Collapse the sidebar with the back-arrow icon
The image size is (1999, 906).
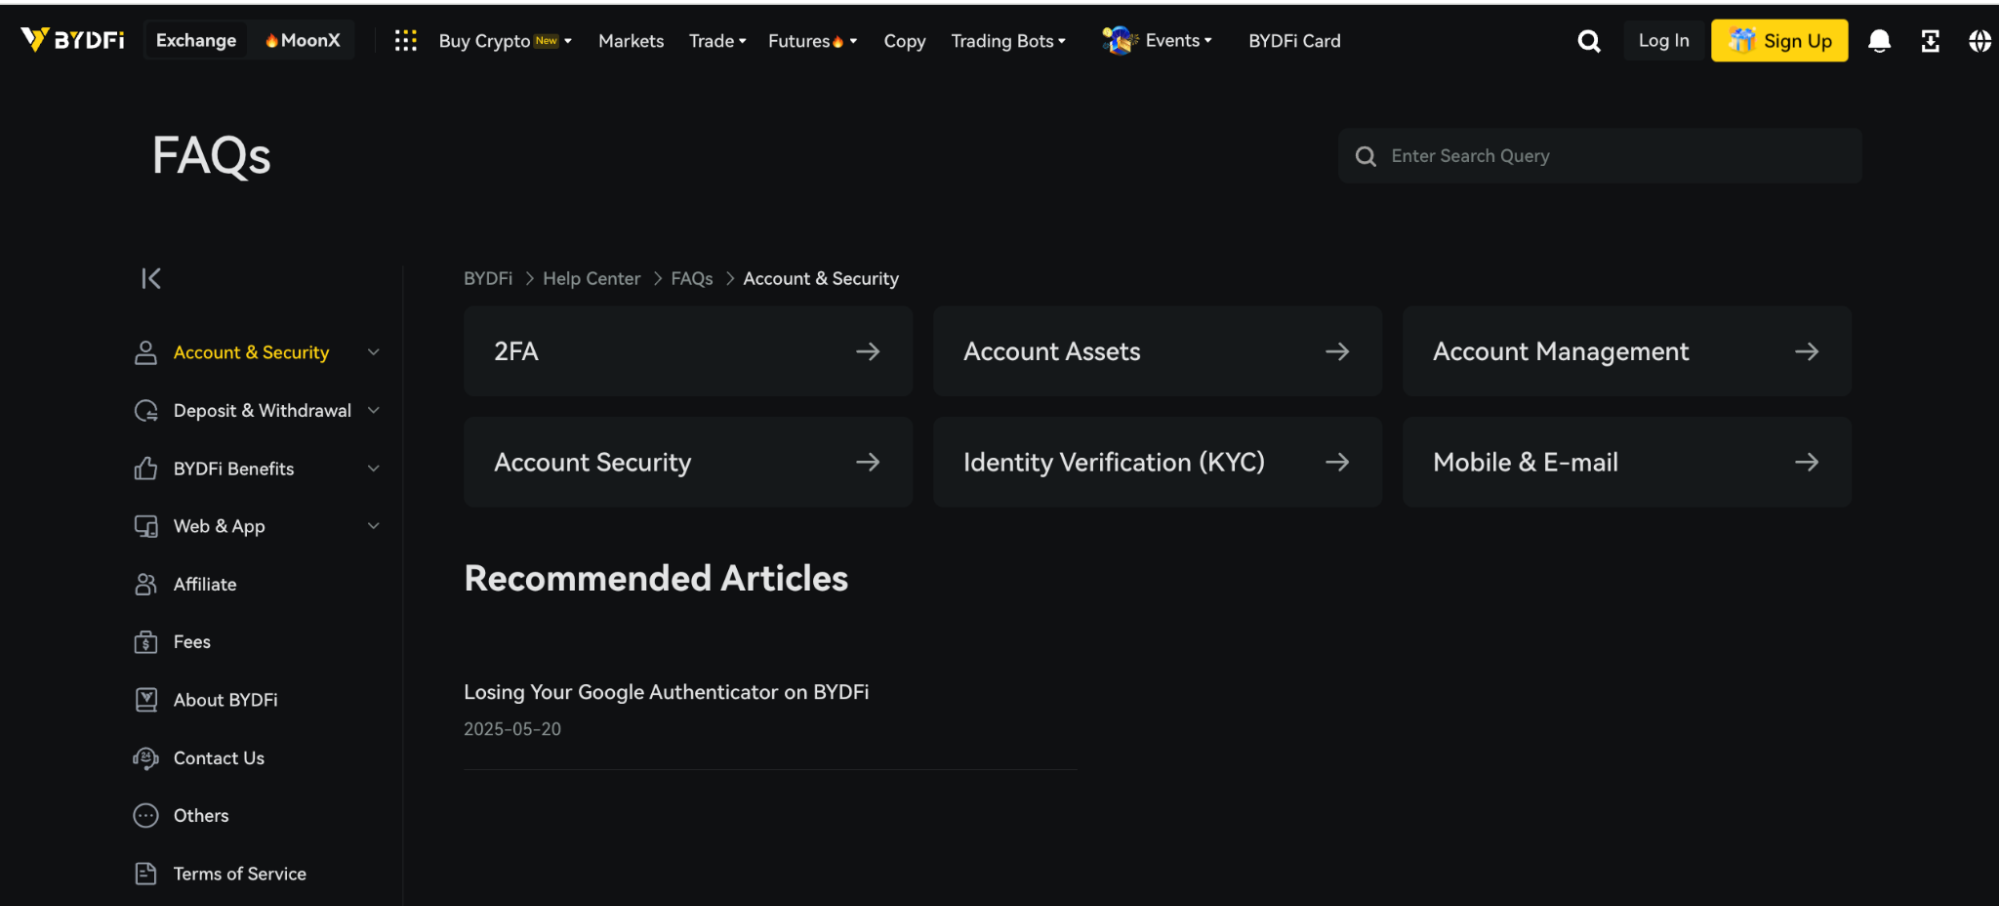point(151,278)
